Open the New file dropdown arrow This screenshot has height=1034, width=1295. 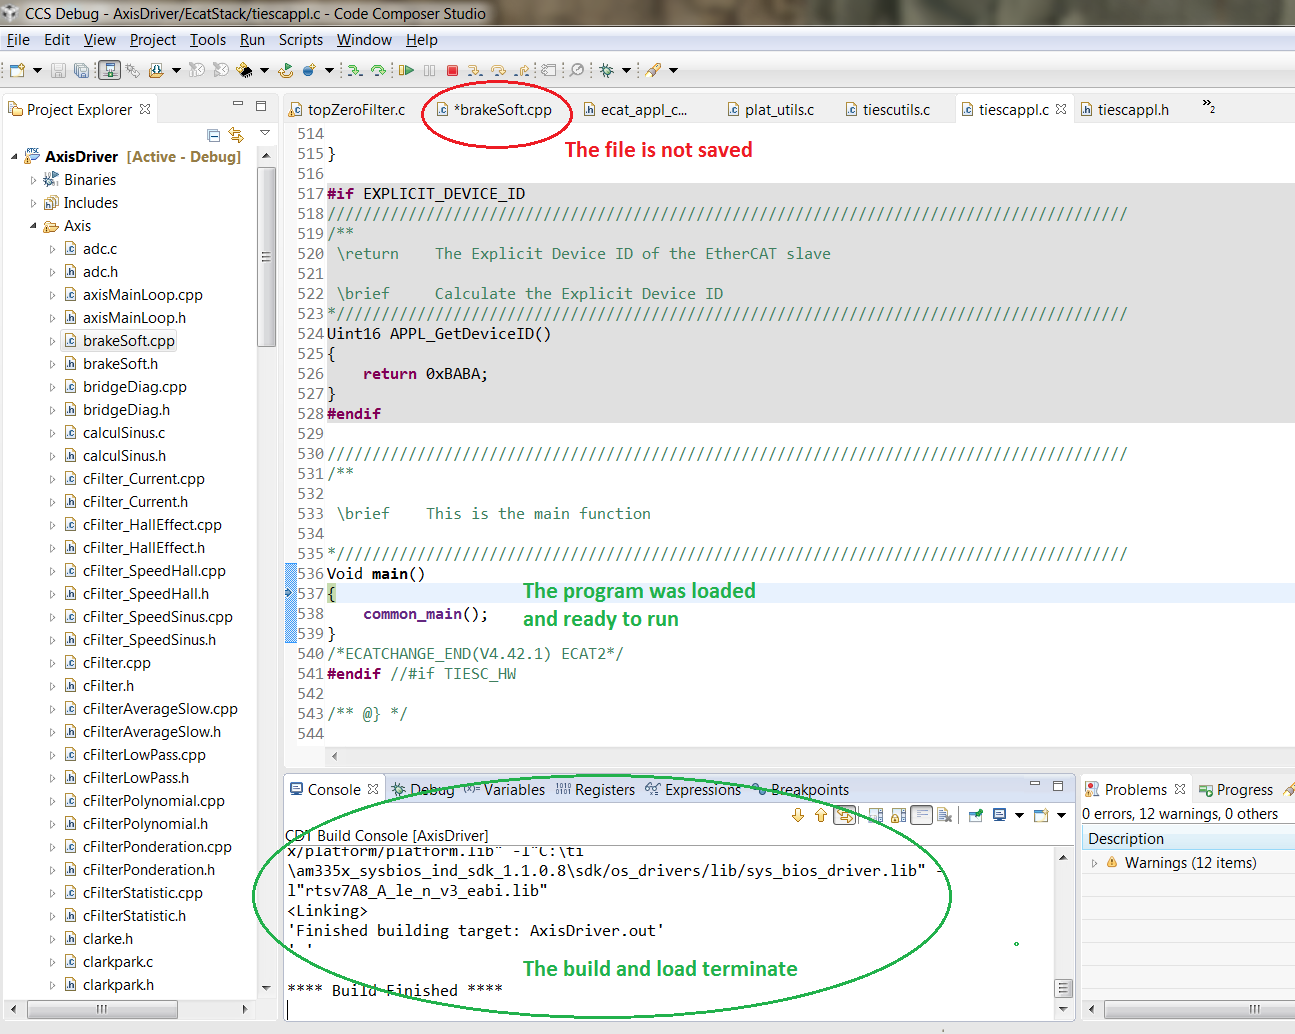pyautogui.click(x=37, y=70)
